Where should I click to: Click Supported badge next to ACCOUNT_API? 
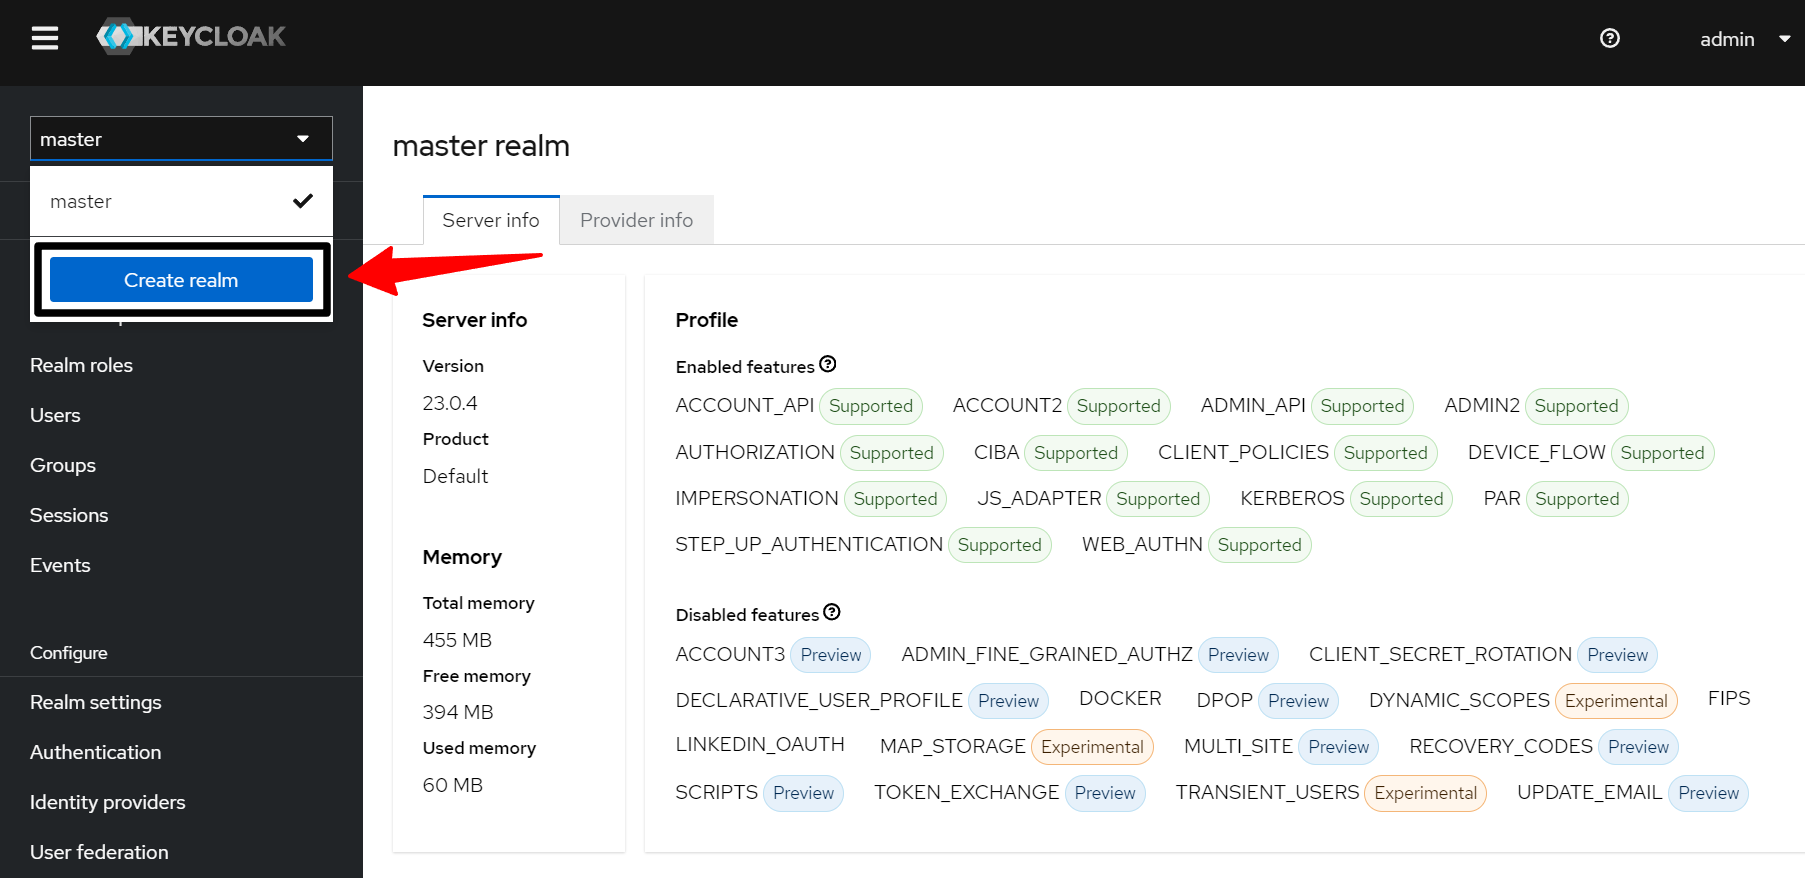point(871,406)
